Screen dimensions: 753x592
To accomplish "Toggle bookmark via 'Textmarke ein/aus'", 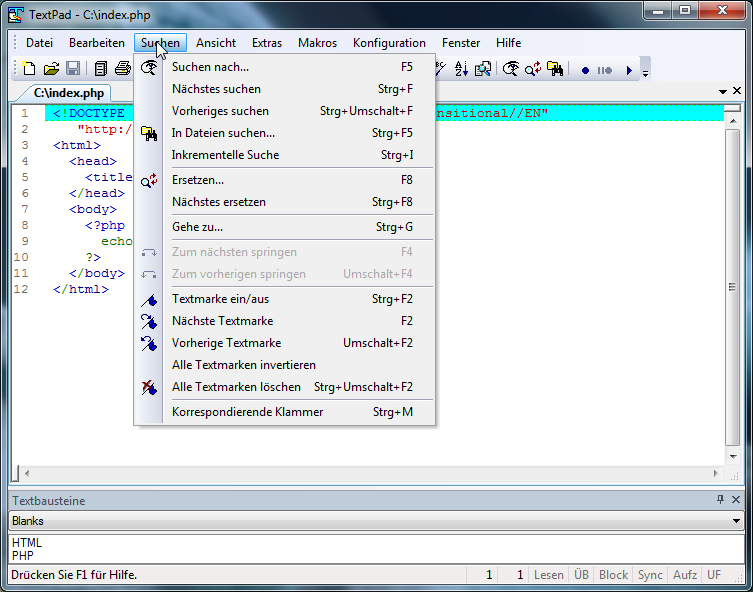I will [x=284, y=299].
